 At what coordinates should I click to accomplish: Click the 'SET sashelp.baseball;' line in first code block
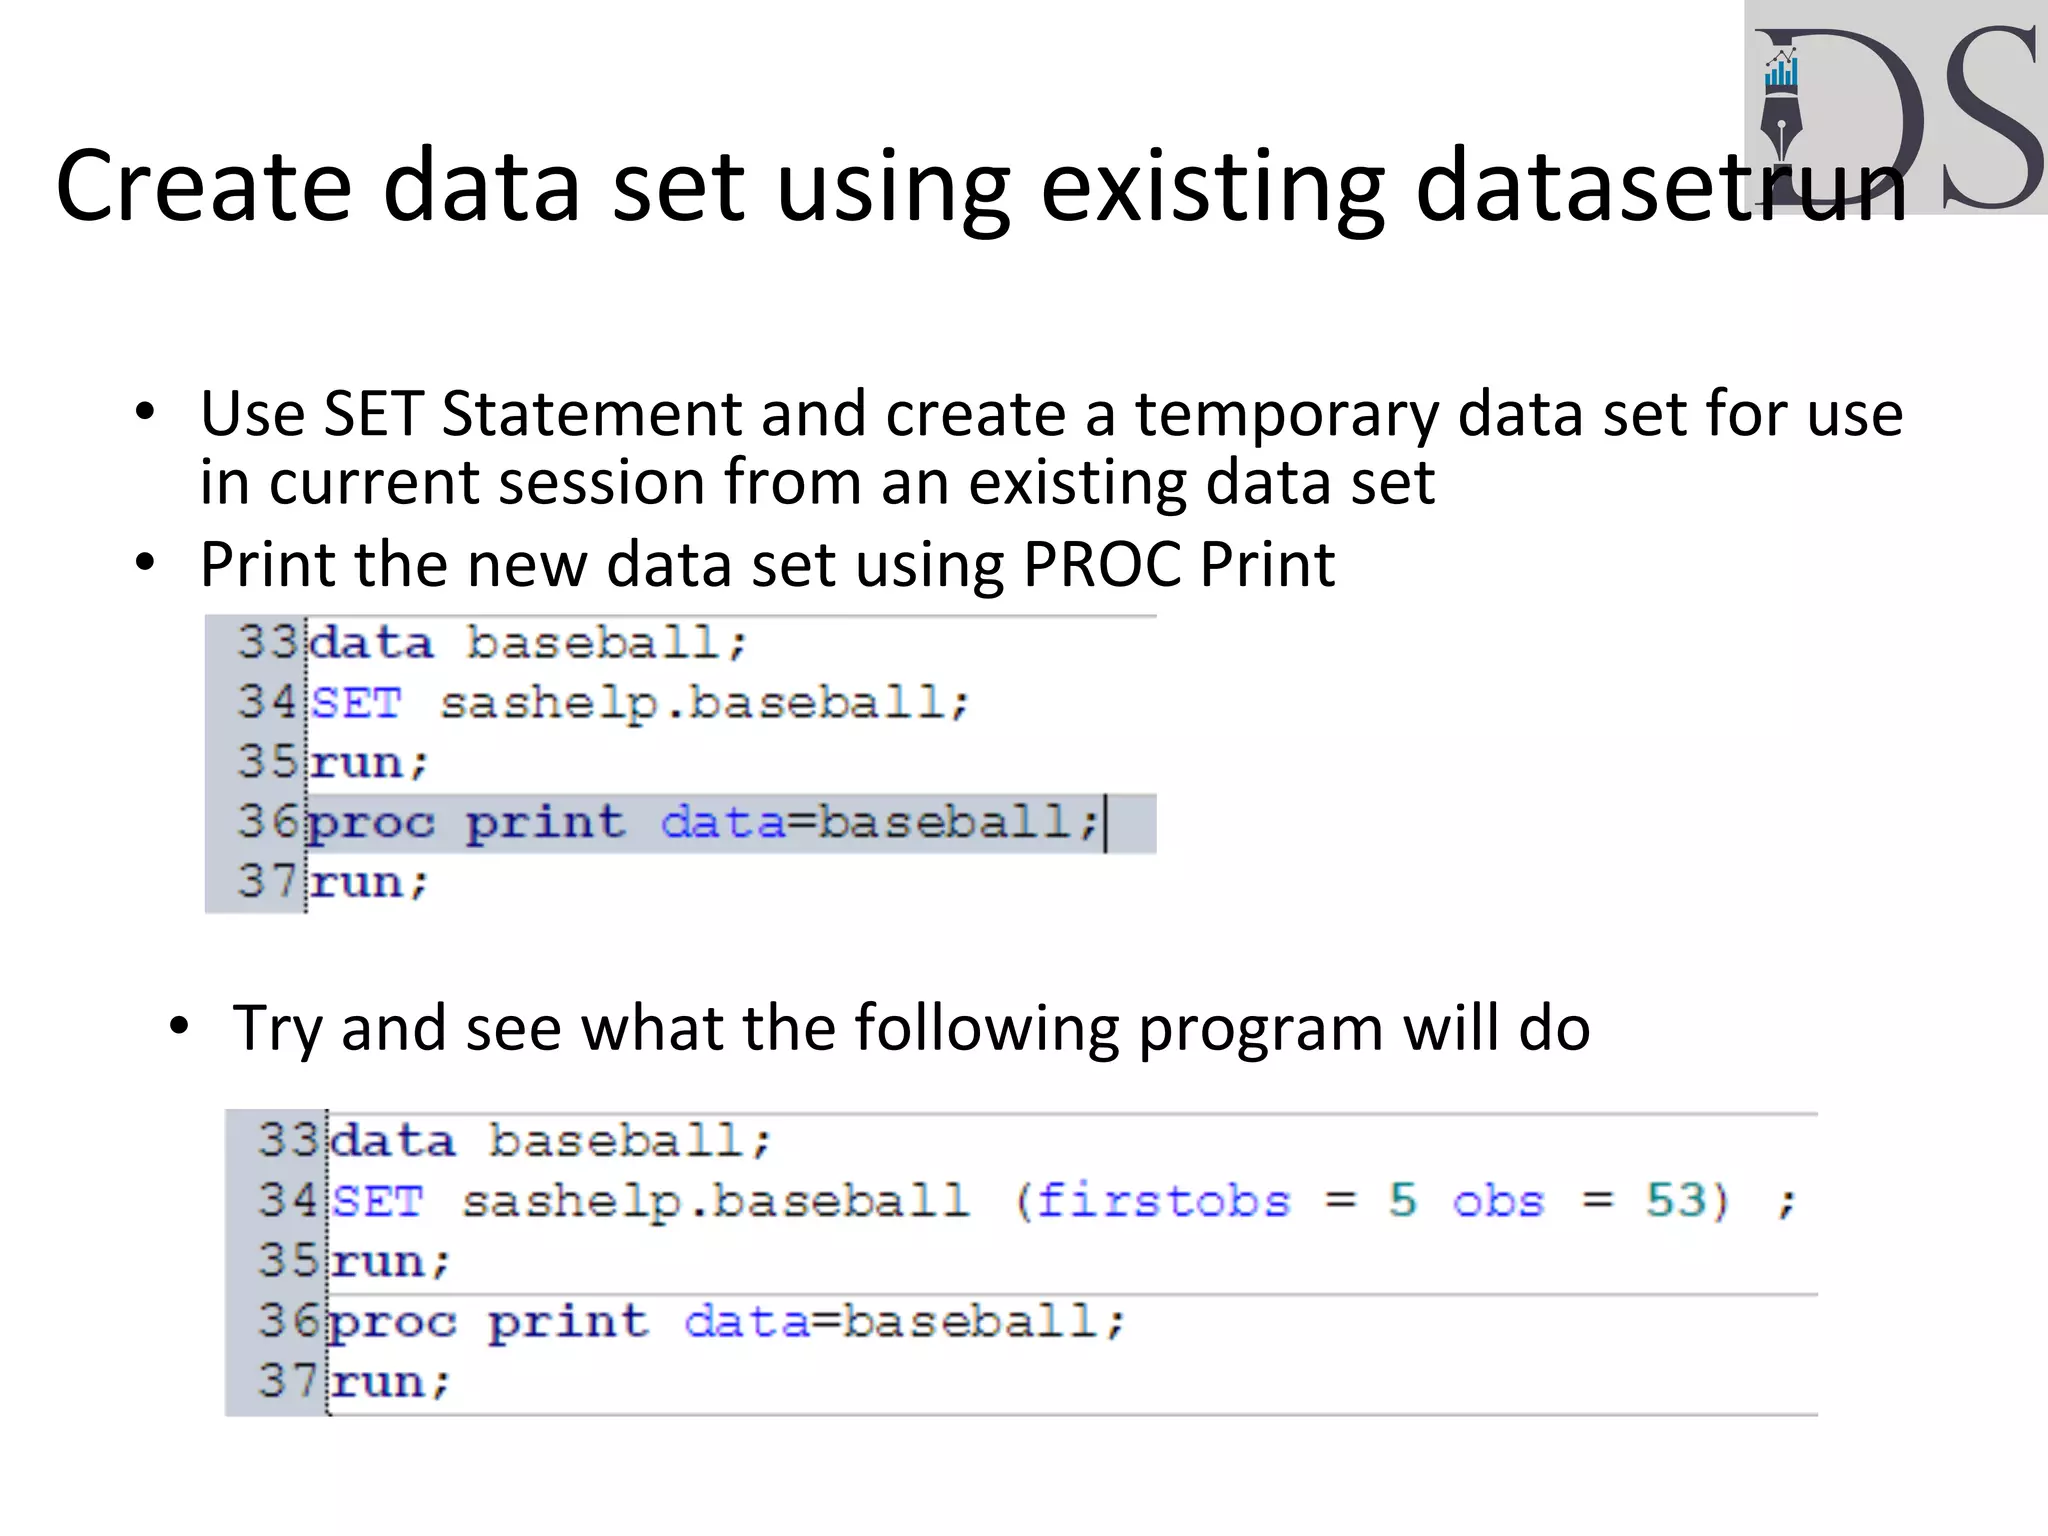pyautogui.click(x=639, y=703)
